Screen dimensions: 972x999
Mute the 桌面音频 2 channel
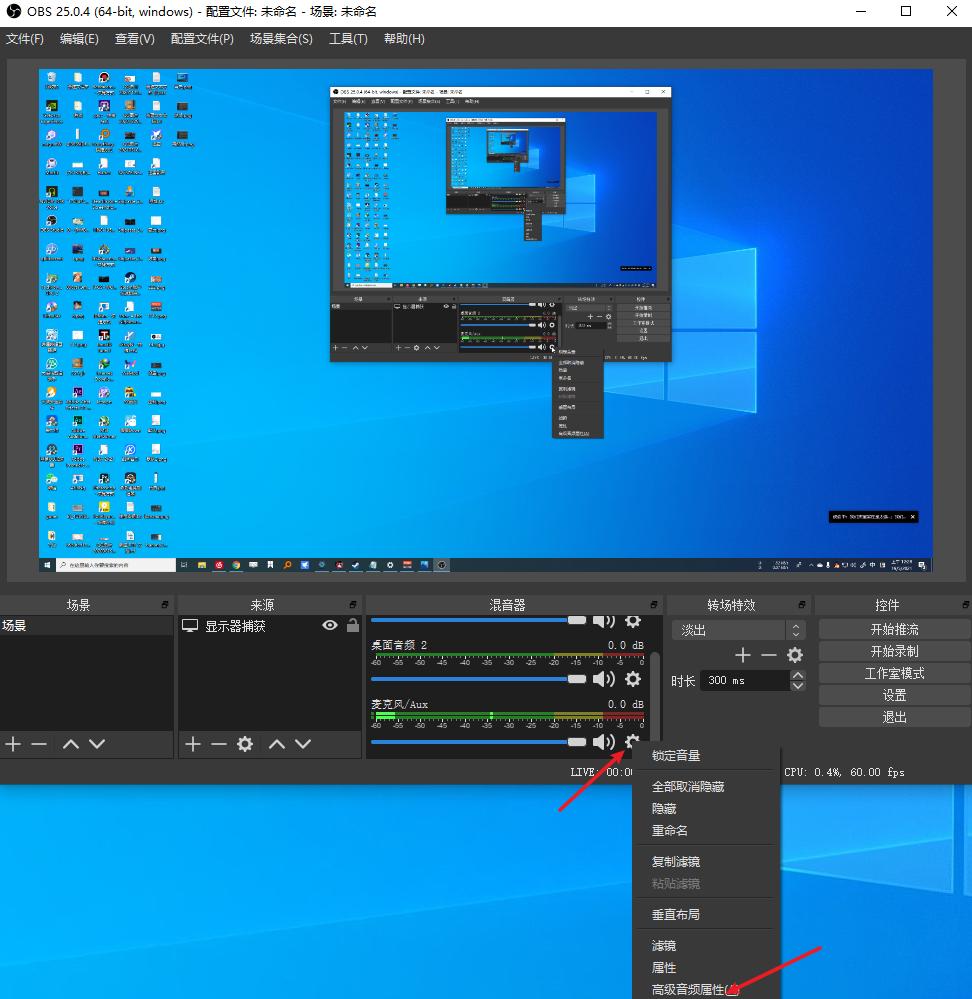click(603, 679)
